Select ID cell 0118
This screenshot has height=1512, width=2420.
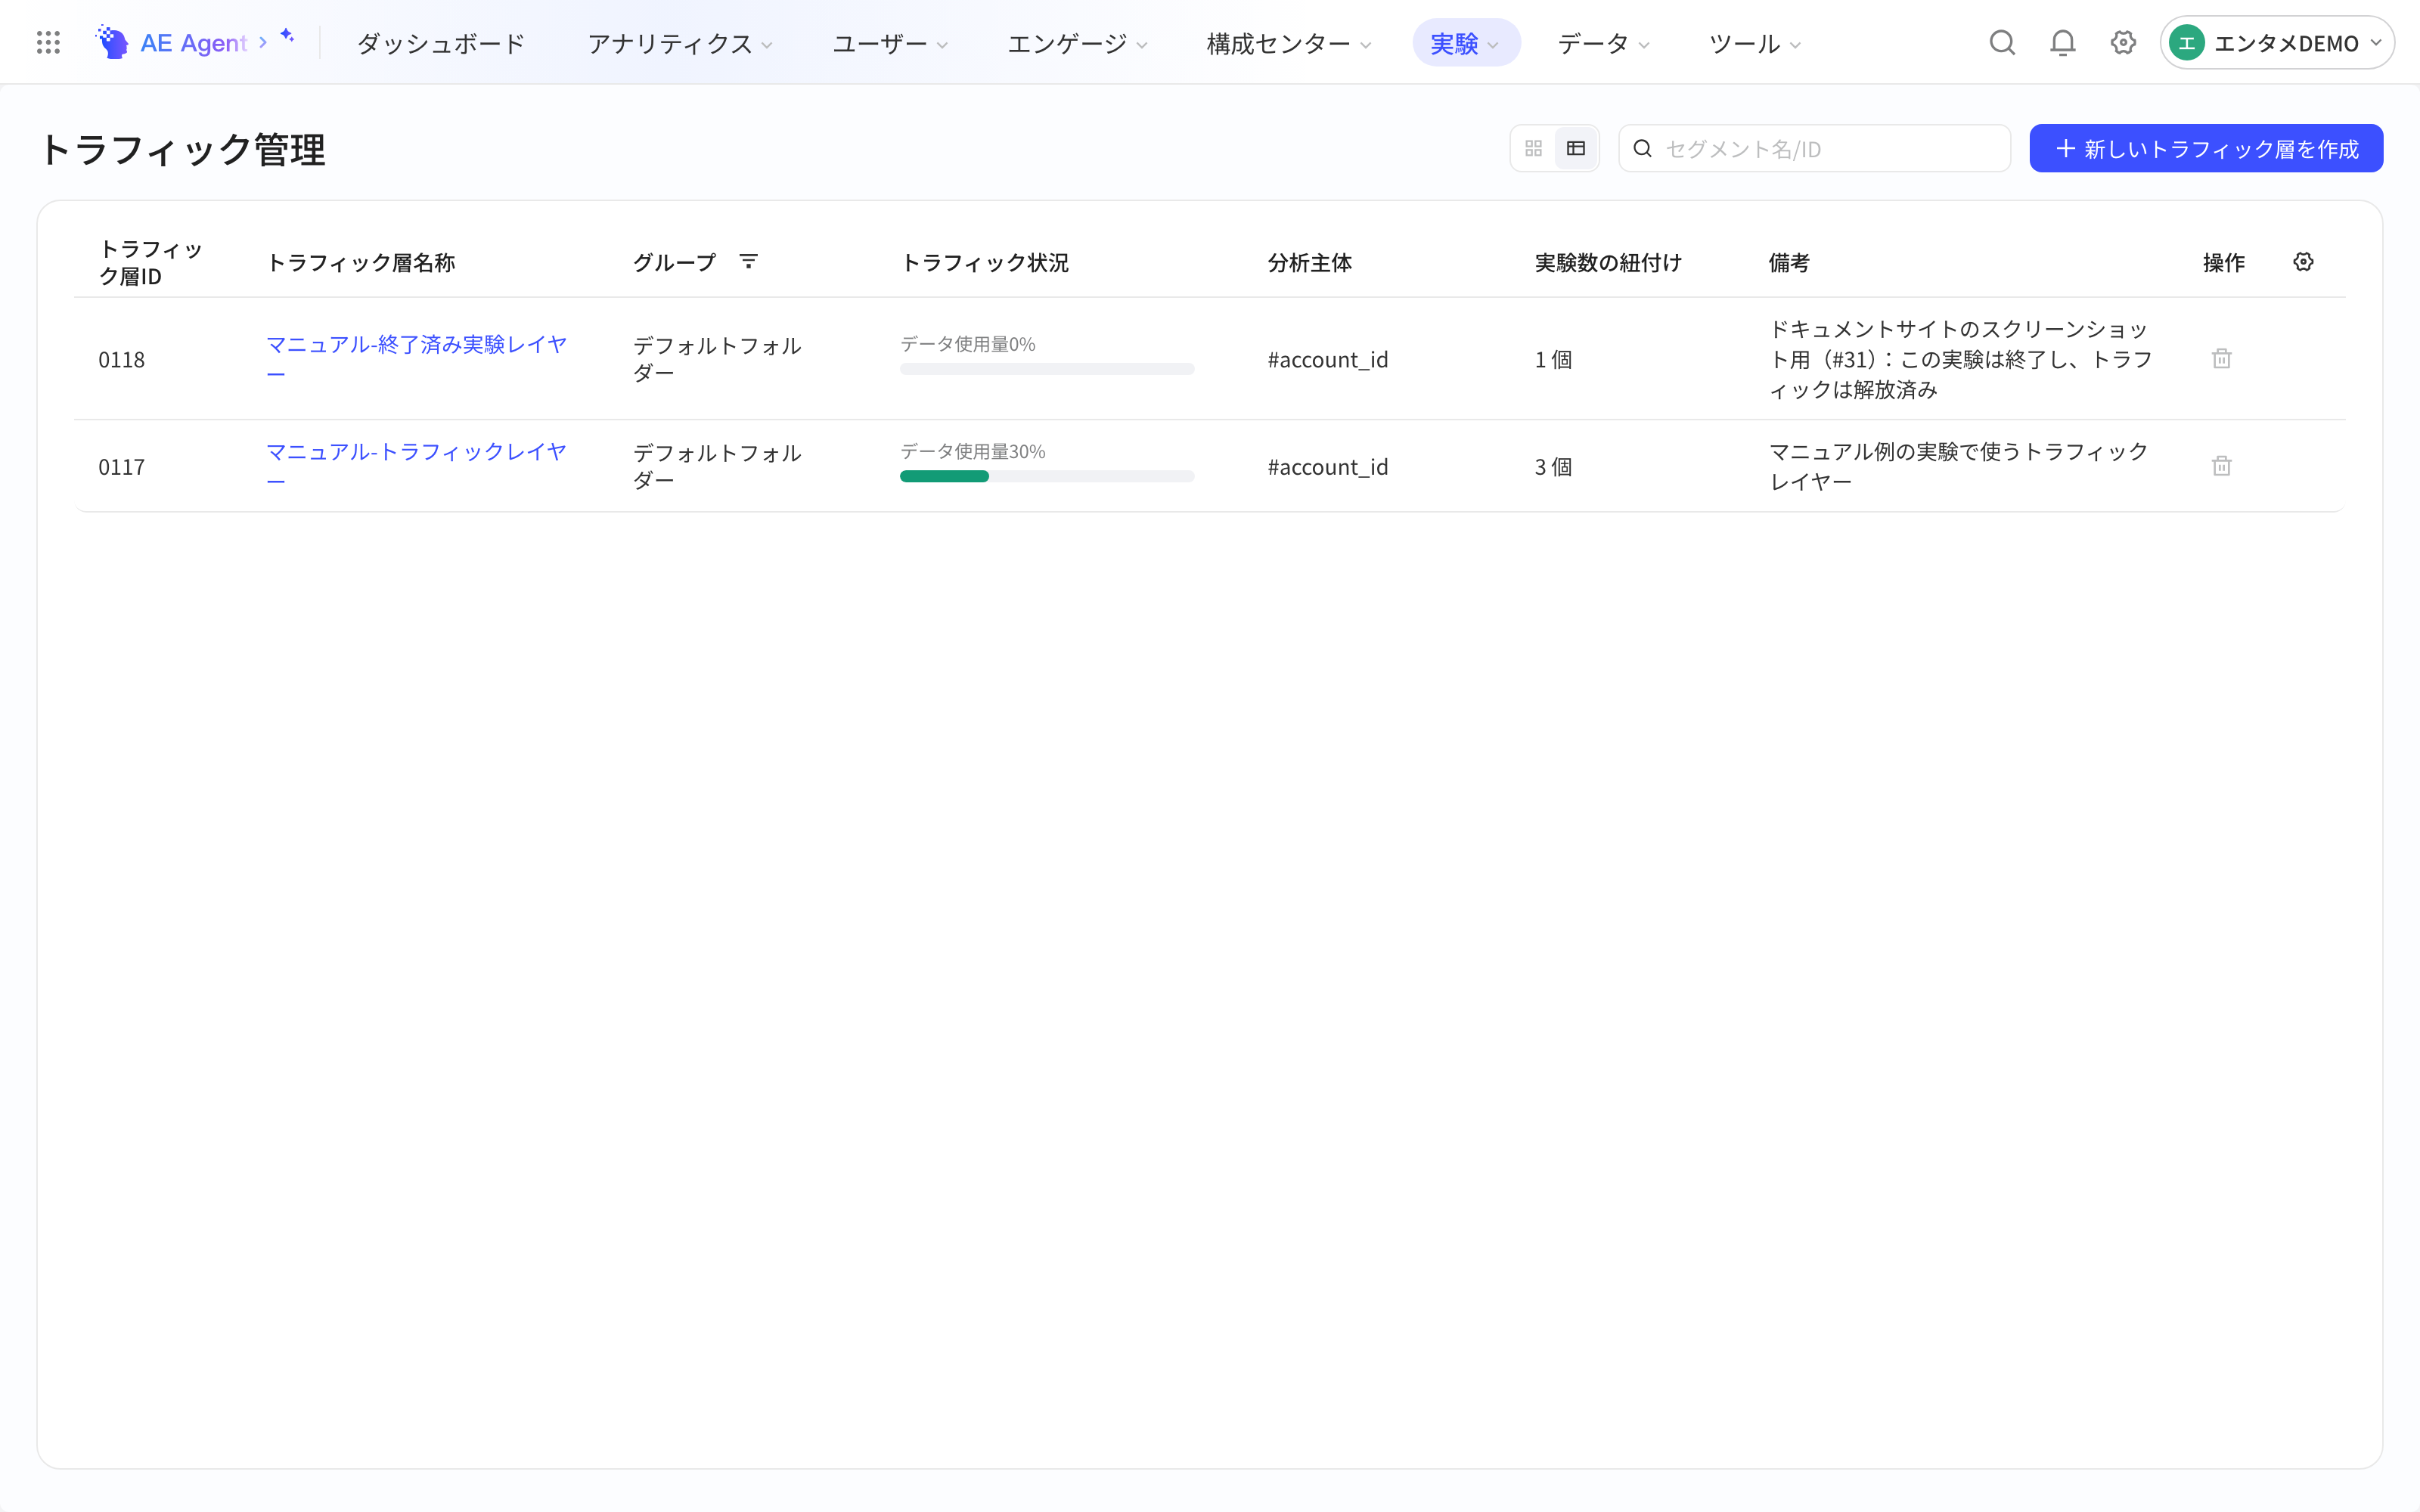pyautogui.click(x=122, y=360)
